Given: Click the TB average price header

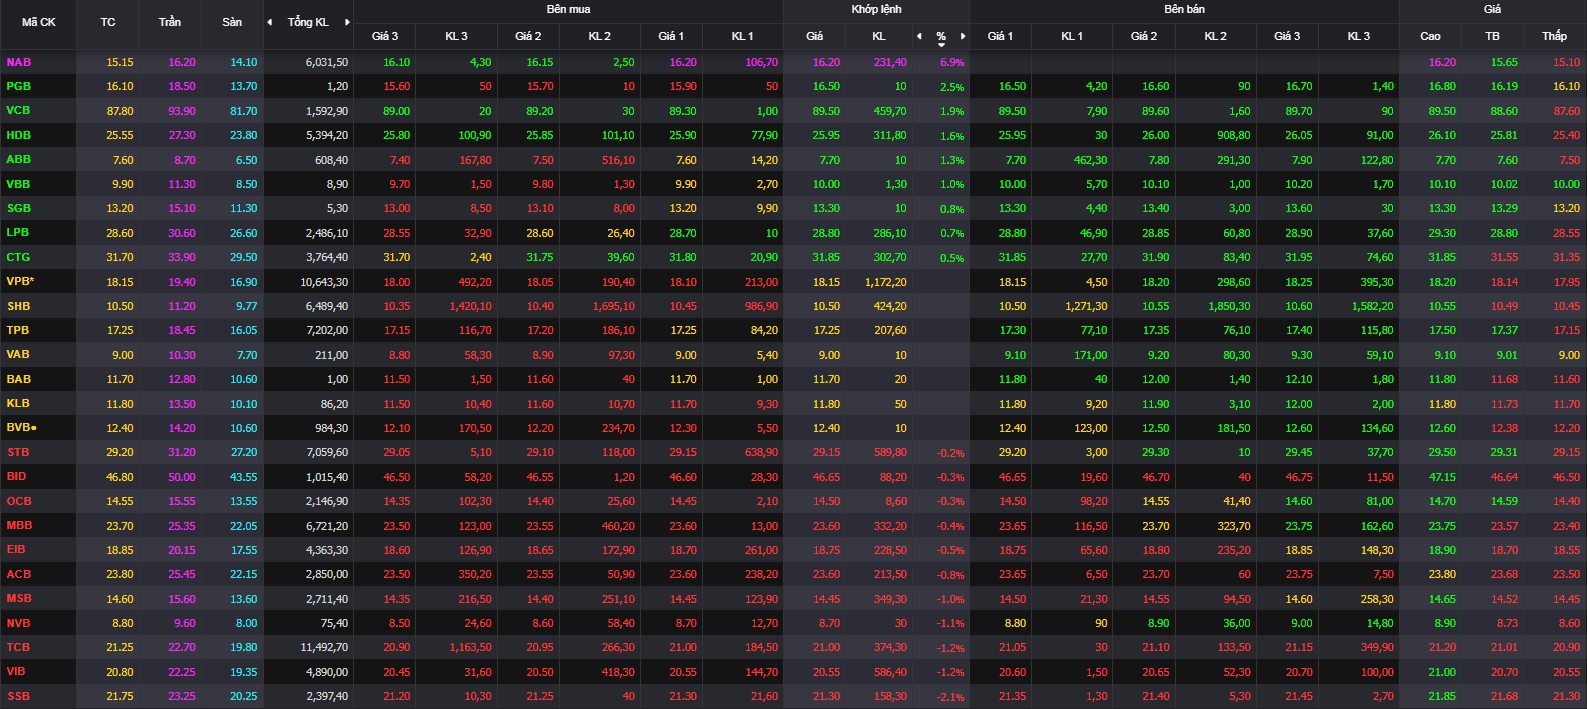Looking at the screenshot, I should pyautogui.click(x=1492, y=36).
